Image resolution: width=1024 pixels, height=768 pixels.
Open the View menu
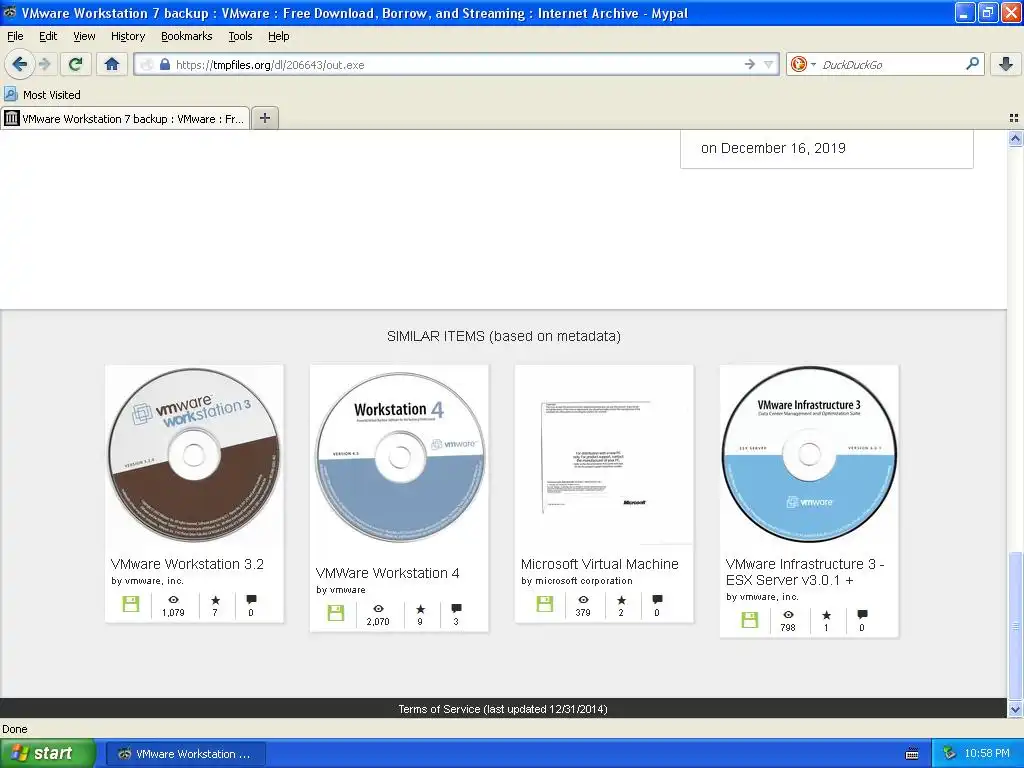point(84,37)
